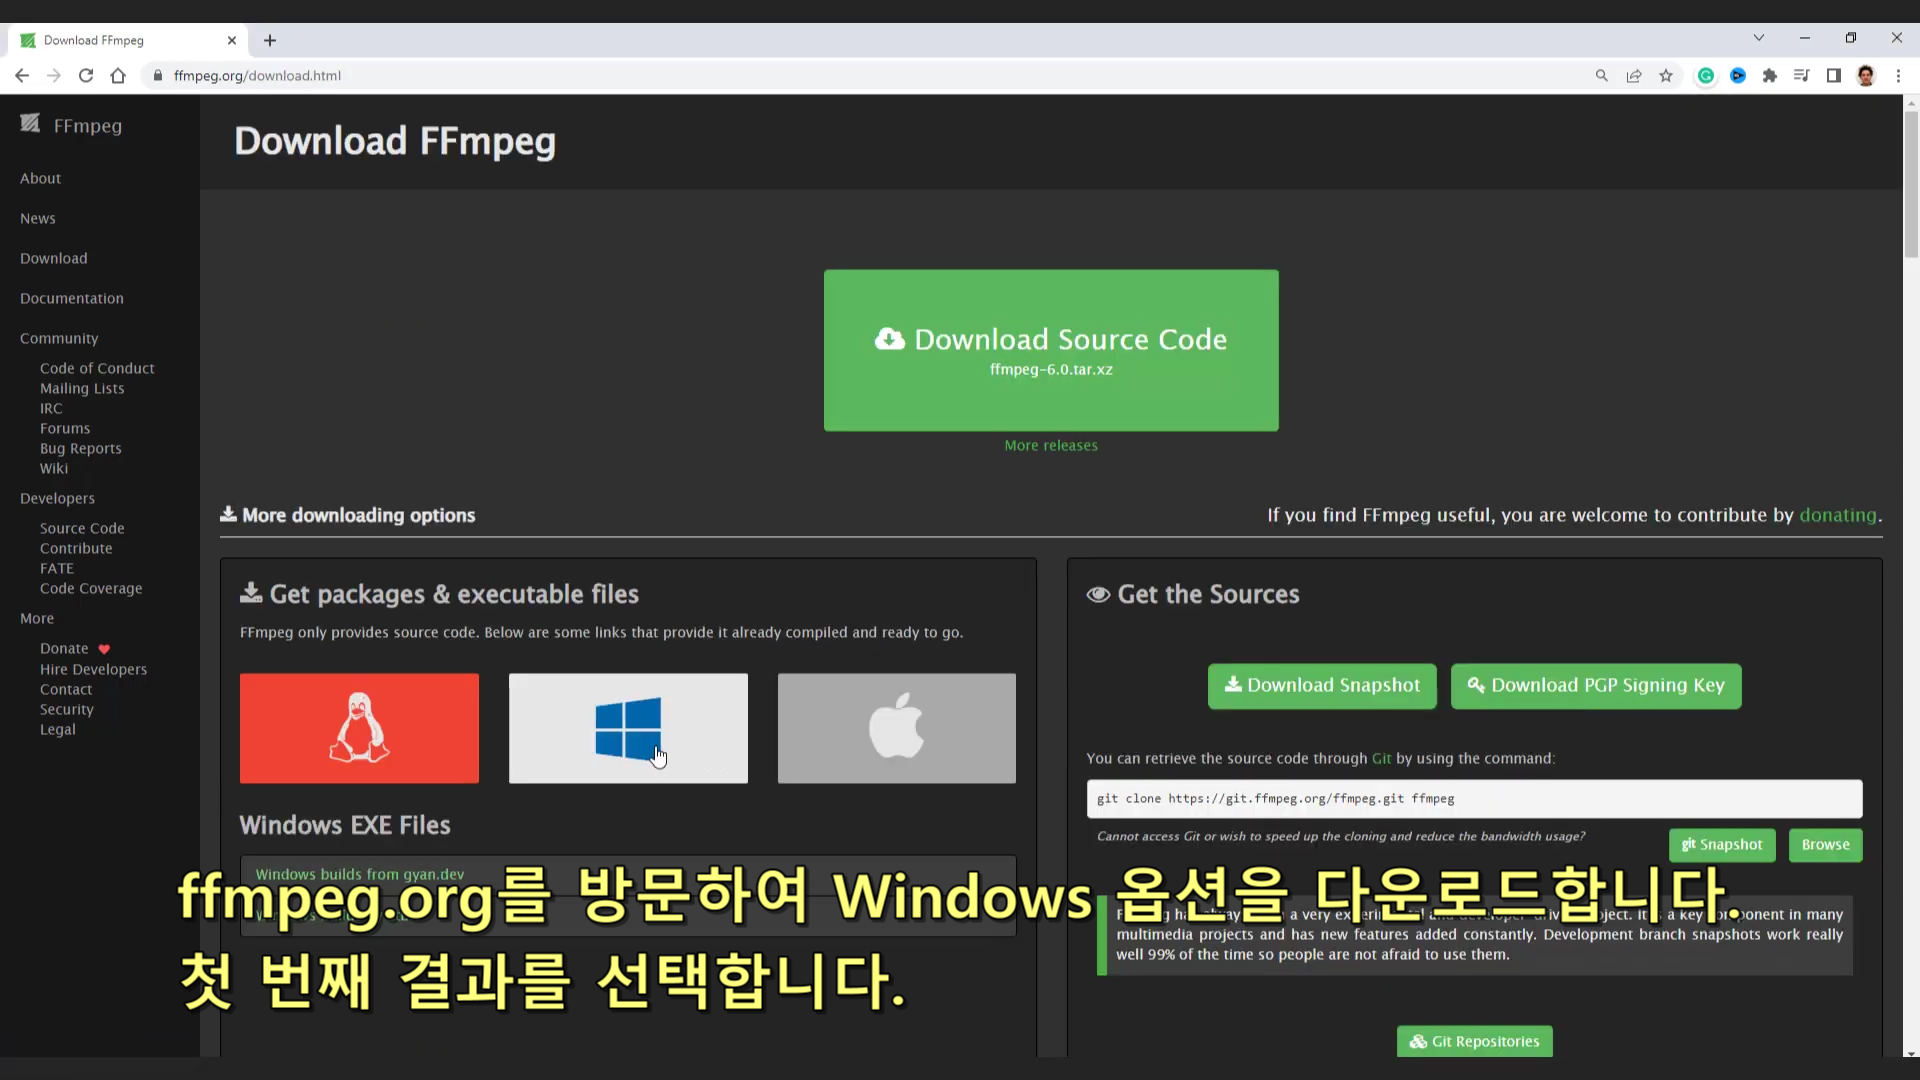1920x1080 pixels.
Task: Follow the More releases link
Action: [1051, 445]
